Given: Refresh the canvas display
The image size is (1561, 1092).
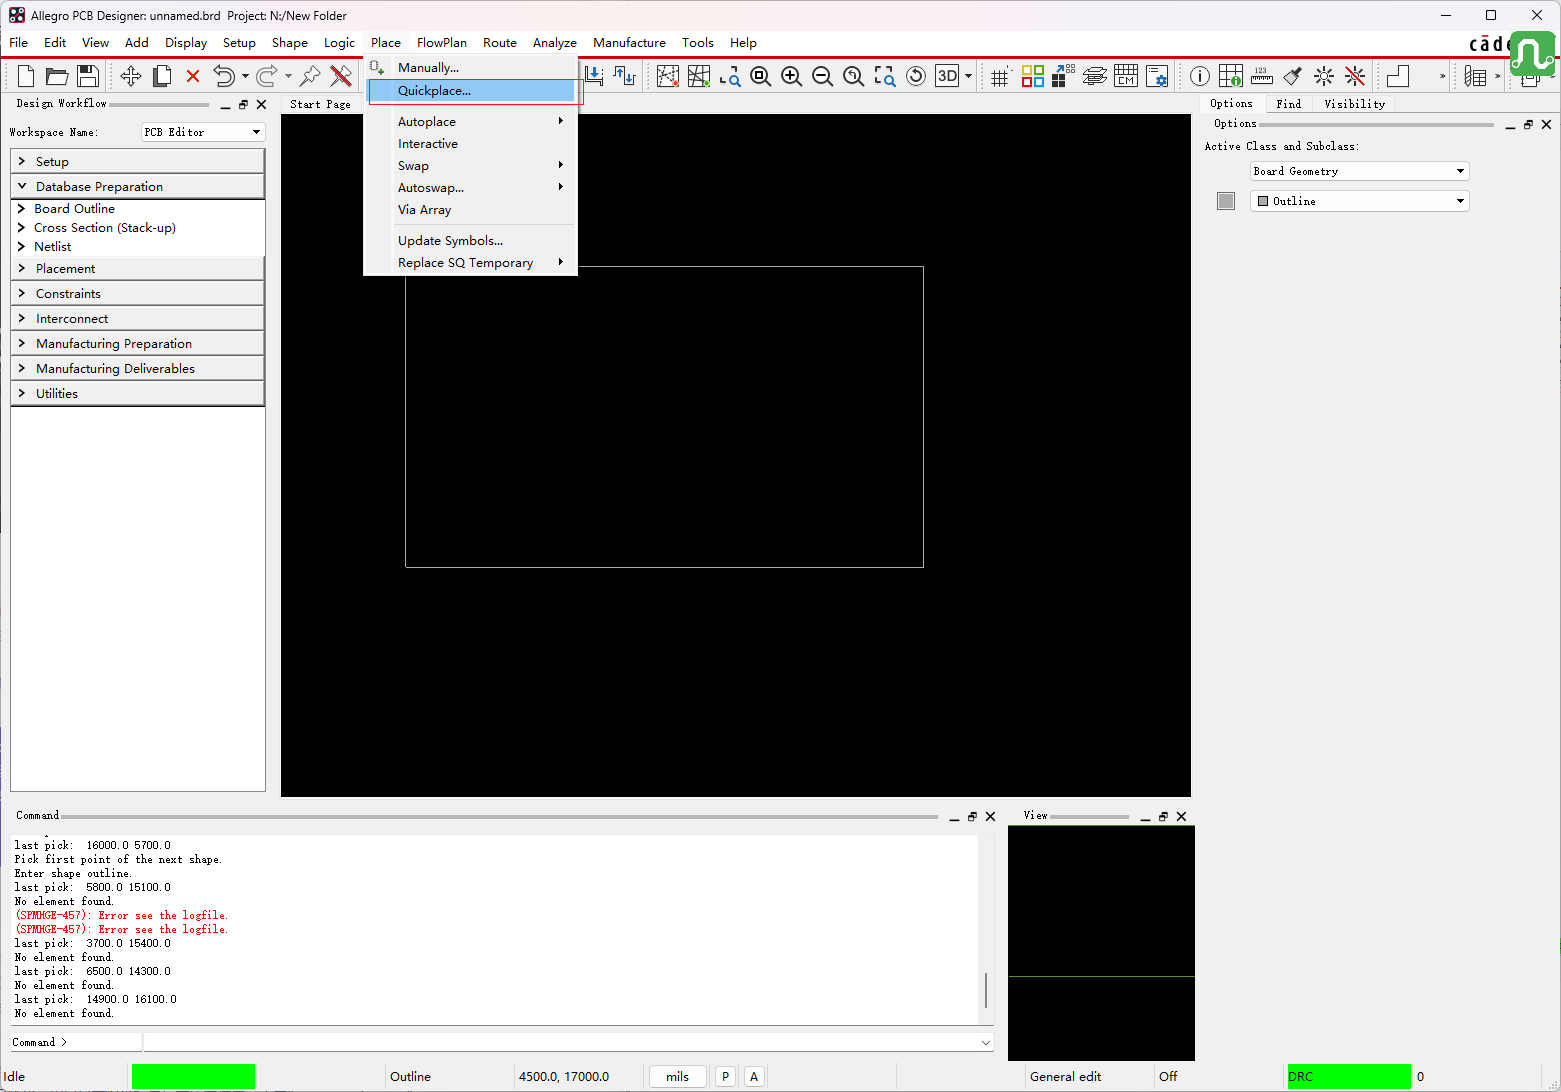Looking at the screenshot, I should [x=916, y=76].
